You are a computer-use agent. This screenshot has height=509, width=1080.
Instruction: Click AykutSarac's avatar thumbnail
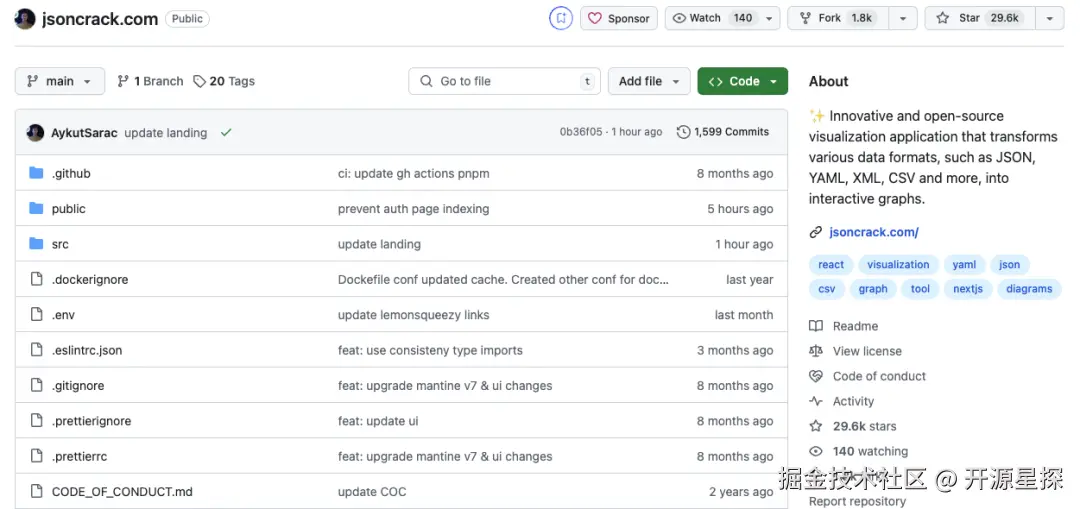click(35, 132)
